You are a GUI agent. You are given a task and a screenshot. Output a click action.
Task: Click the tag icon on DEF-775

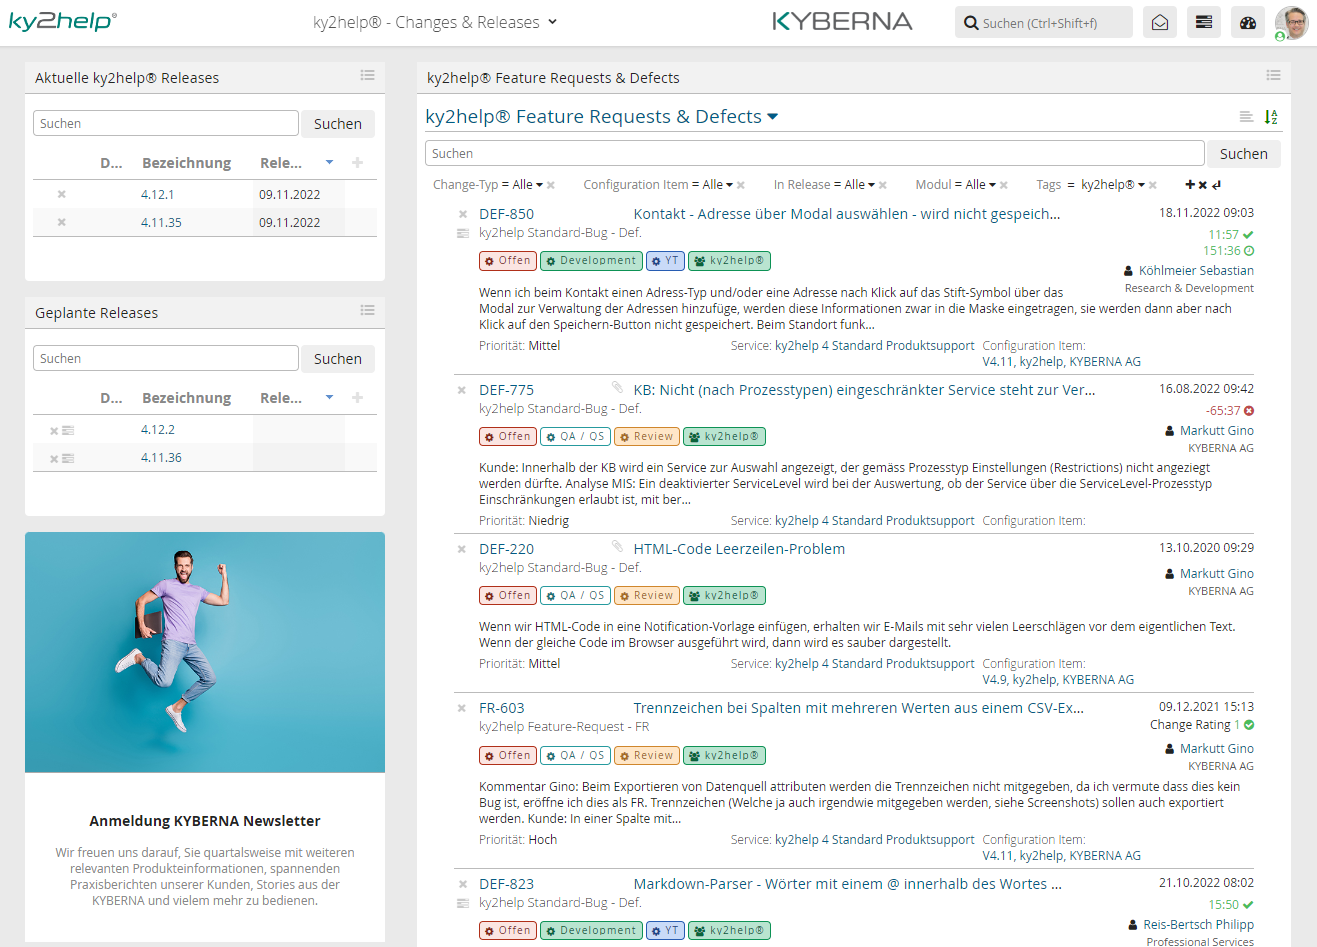tap(617, 387)
